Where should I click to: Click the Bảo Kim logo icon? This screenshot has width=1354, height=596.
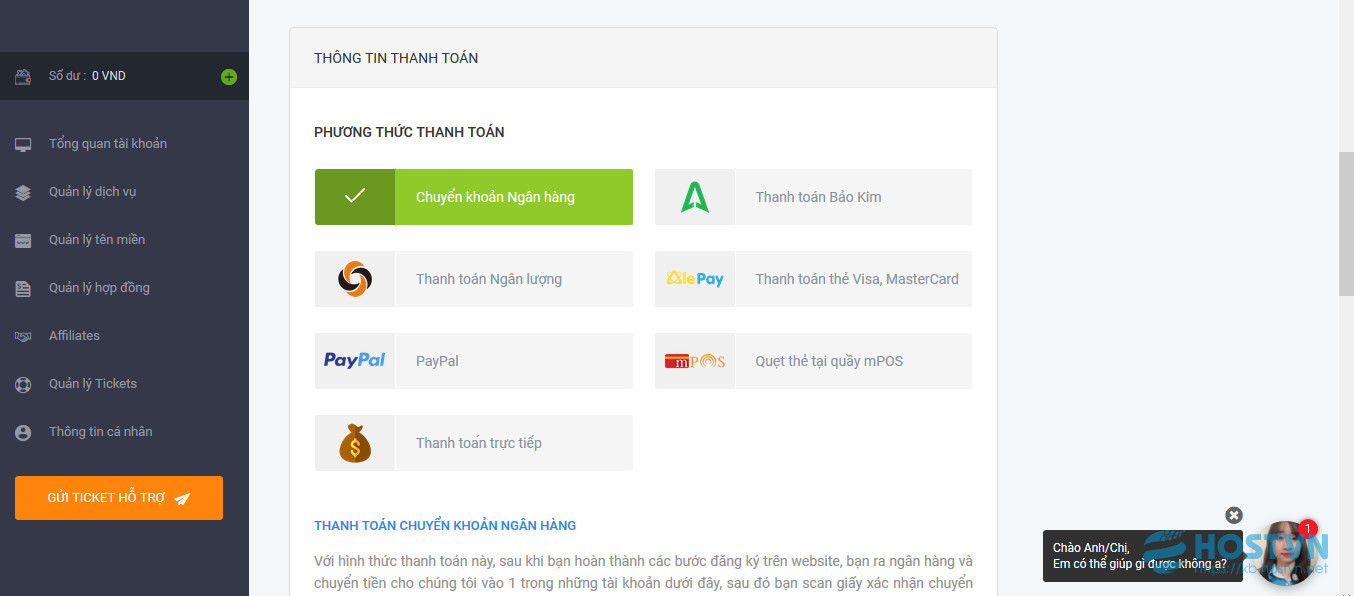695,197
